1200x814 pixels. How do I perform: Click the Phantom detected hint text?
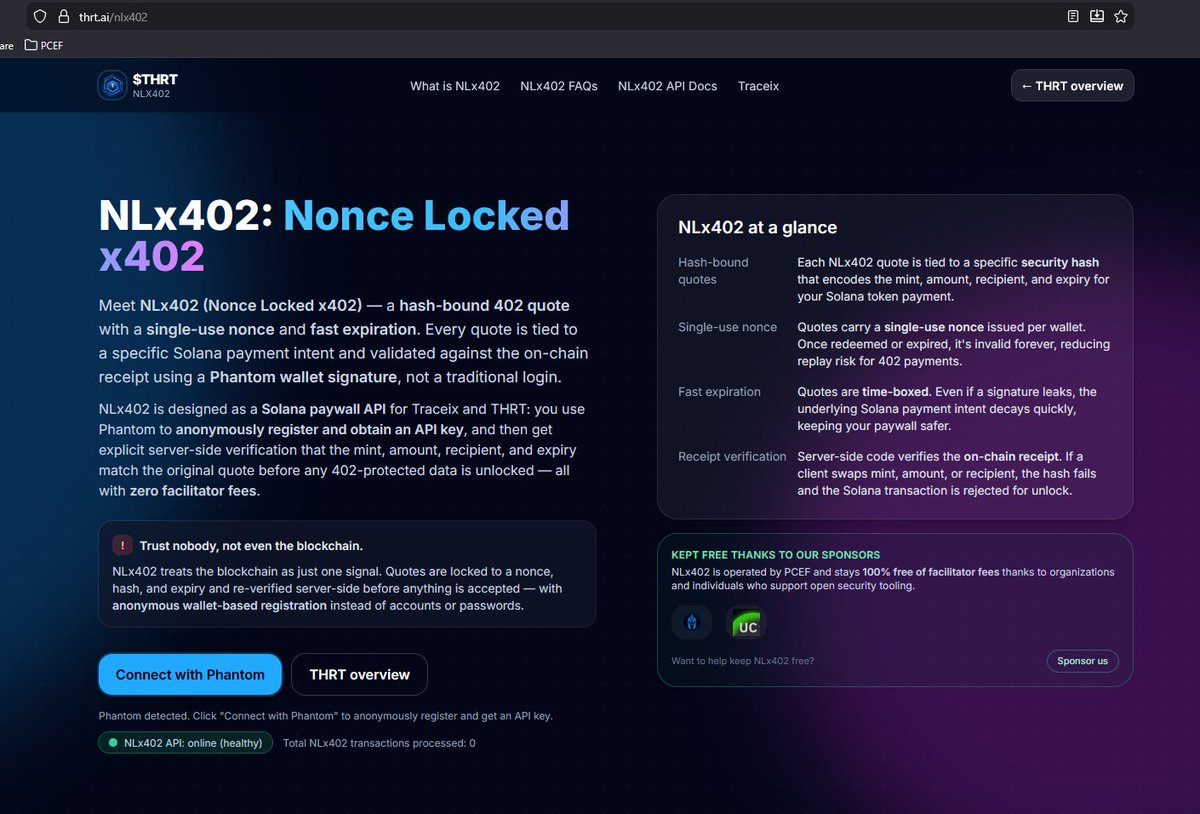coord(325,716)
